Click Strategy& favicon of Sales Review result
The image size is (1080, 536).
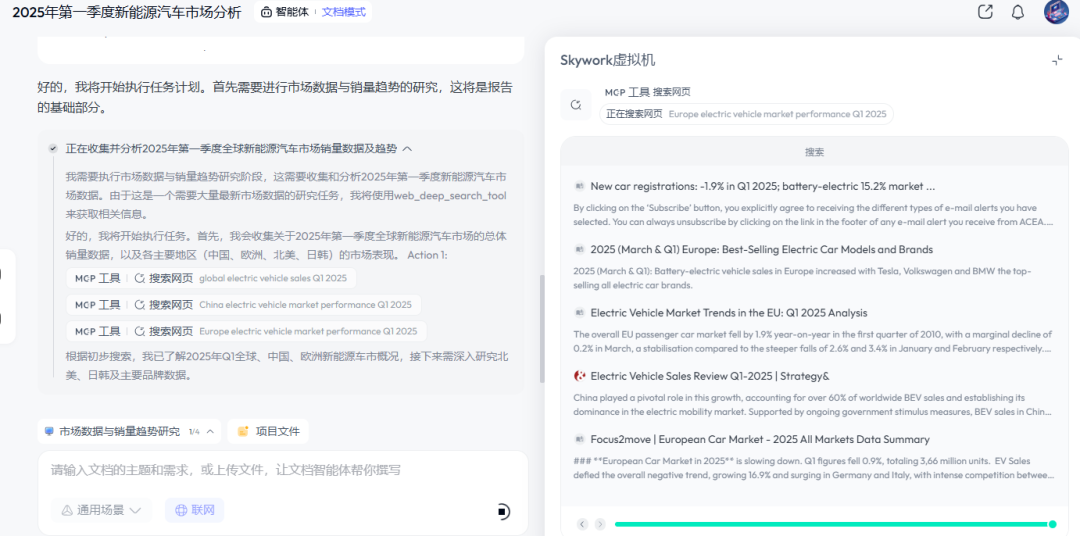(579, 376)
